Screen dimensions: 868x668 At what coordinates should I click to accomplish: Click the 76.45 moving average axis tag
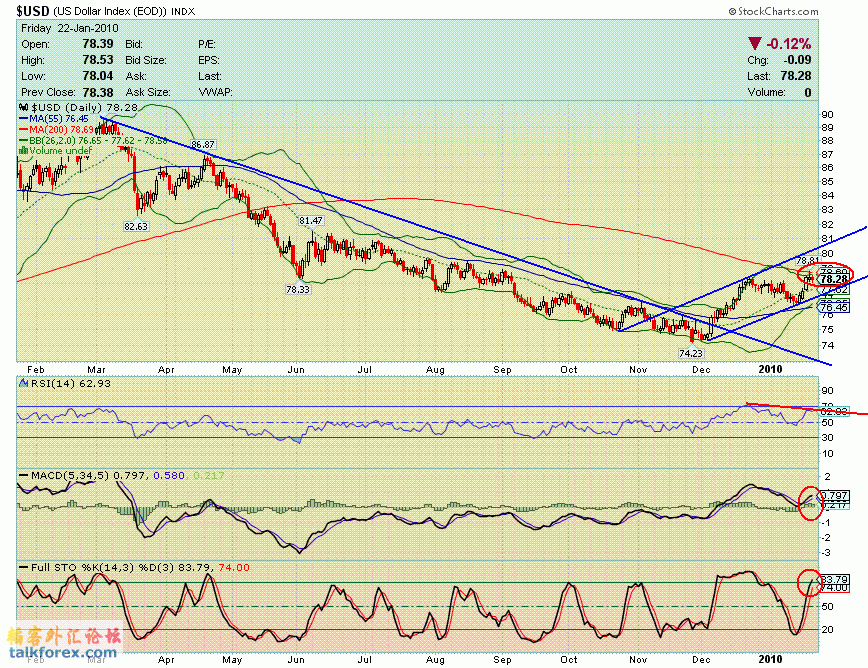point(834,307)
